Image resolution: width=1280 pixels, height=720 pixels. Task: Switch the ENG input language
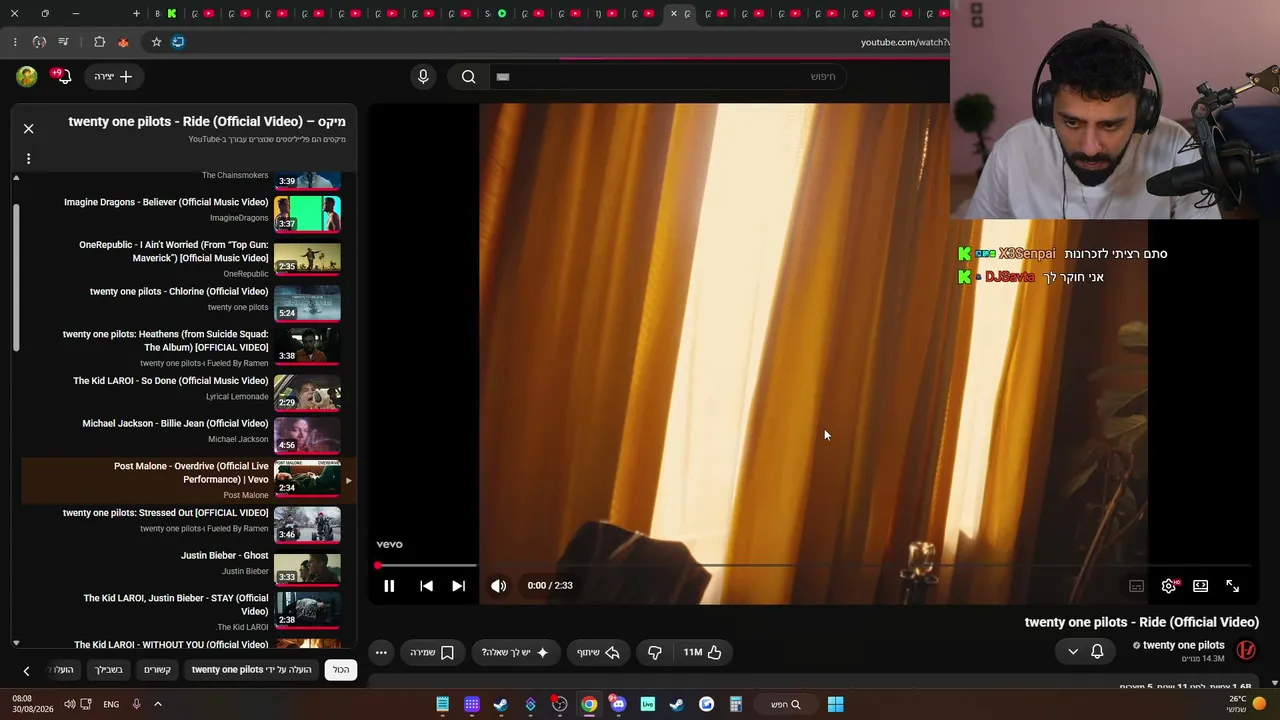[x=111, y=704]
